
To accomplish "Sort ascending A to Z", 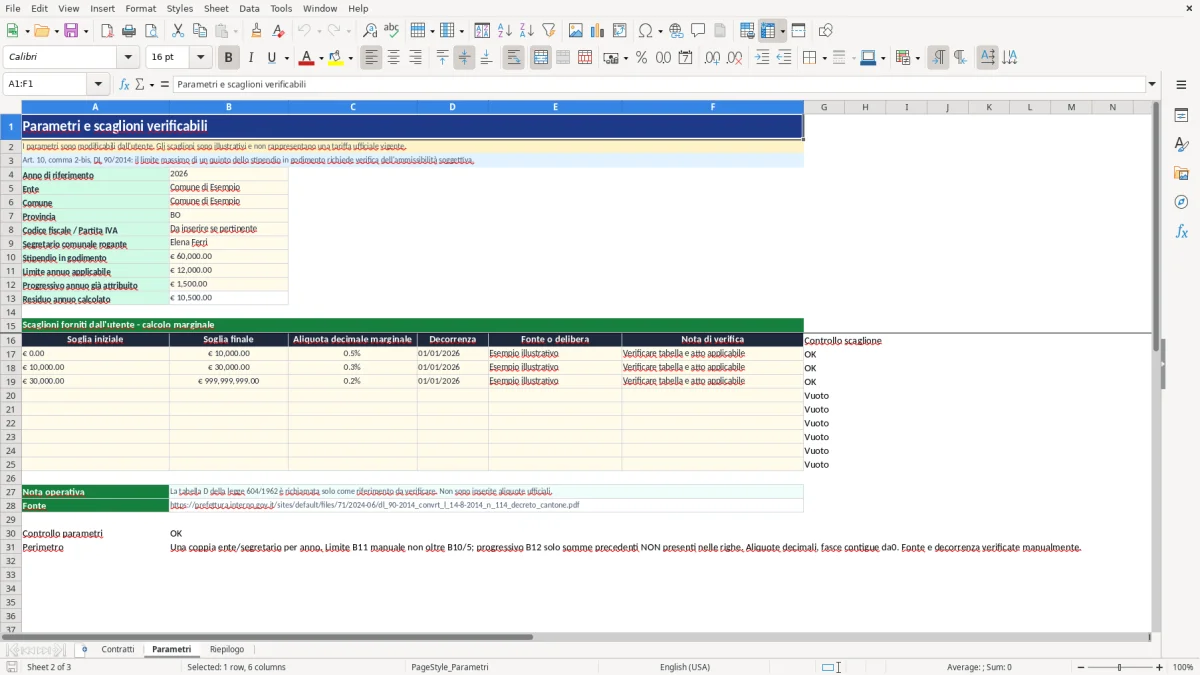I will coord(504,31).
